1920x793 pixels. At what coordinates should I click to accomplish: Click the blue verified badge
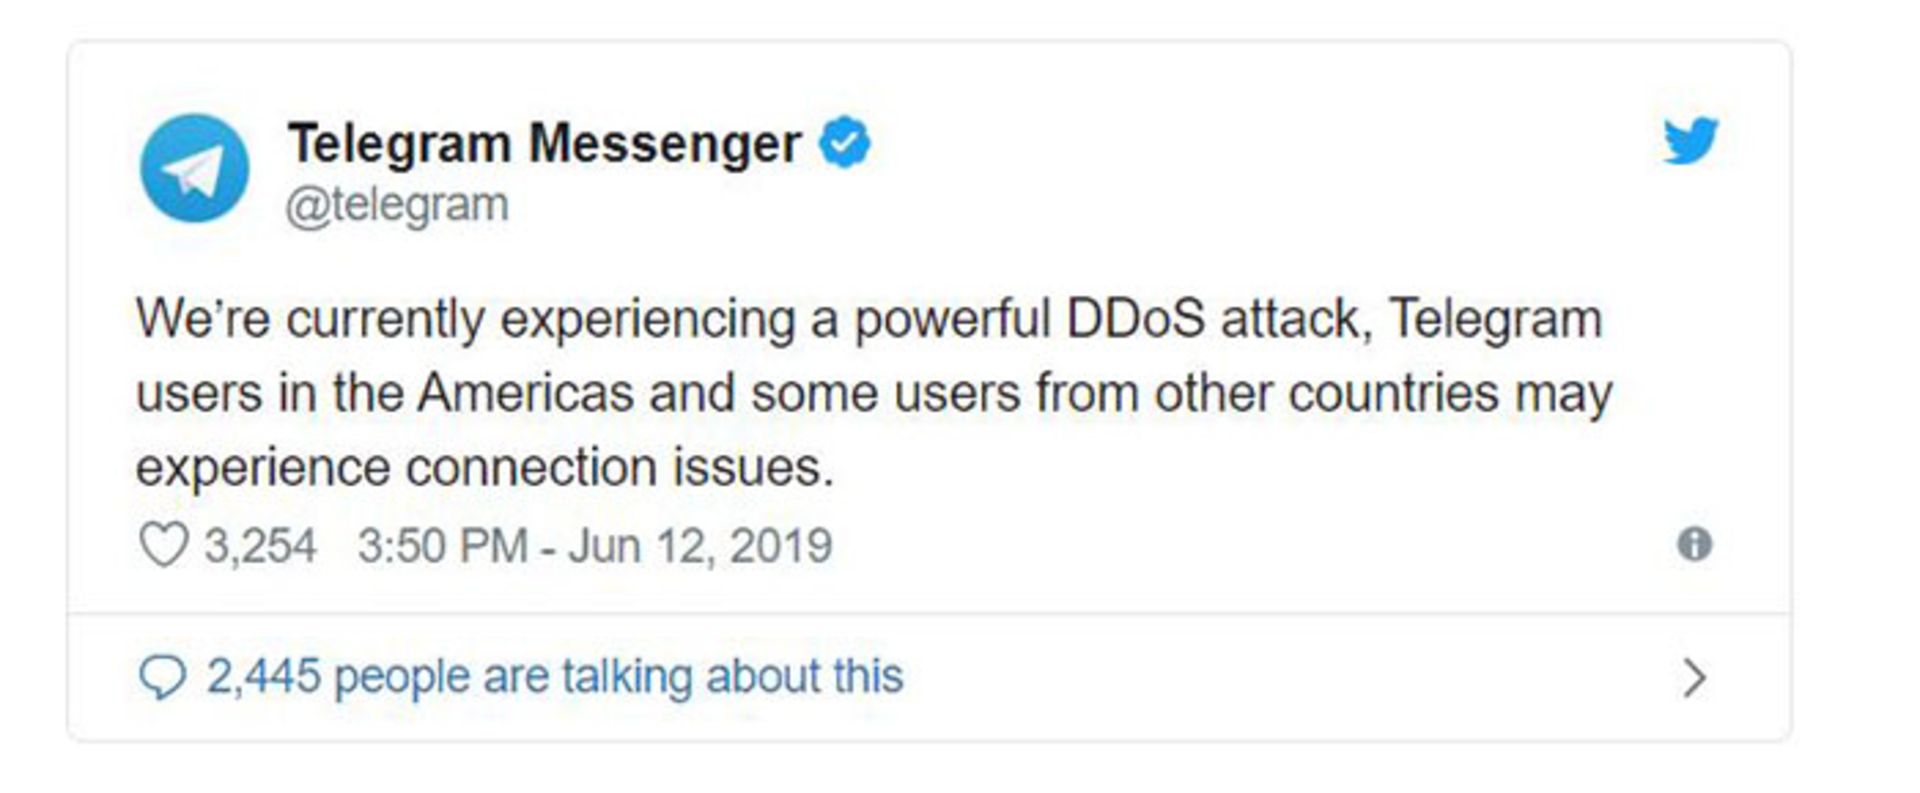pyautogui.click(x=845, y=142)
